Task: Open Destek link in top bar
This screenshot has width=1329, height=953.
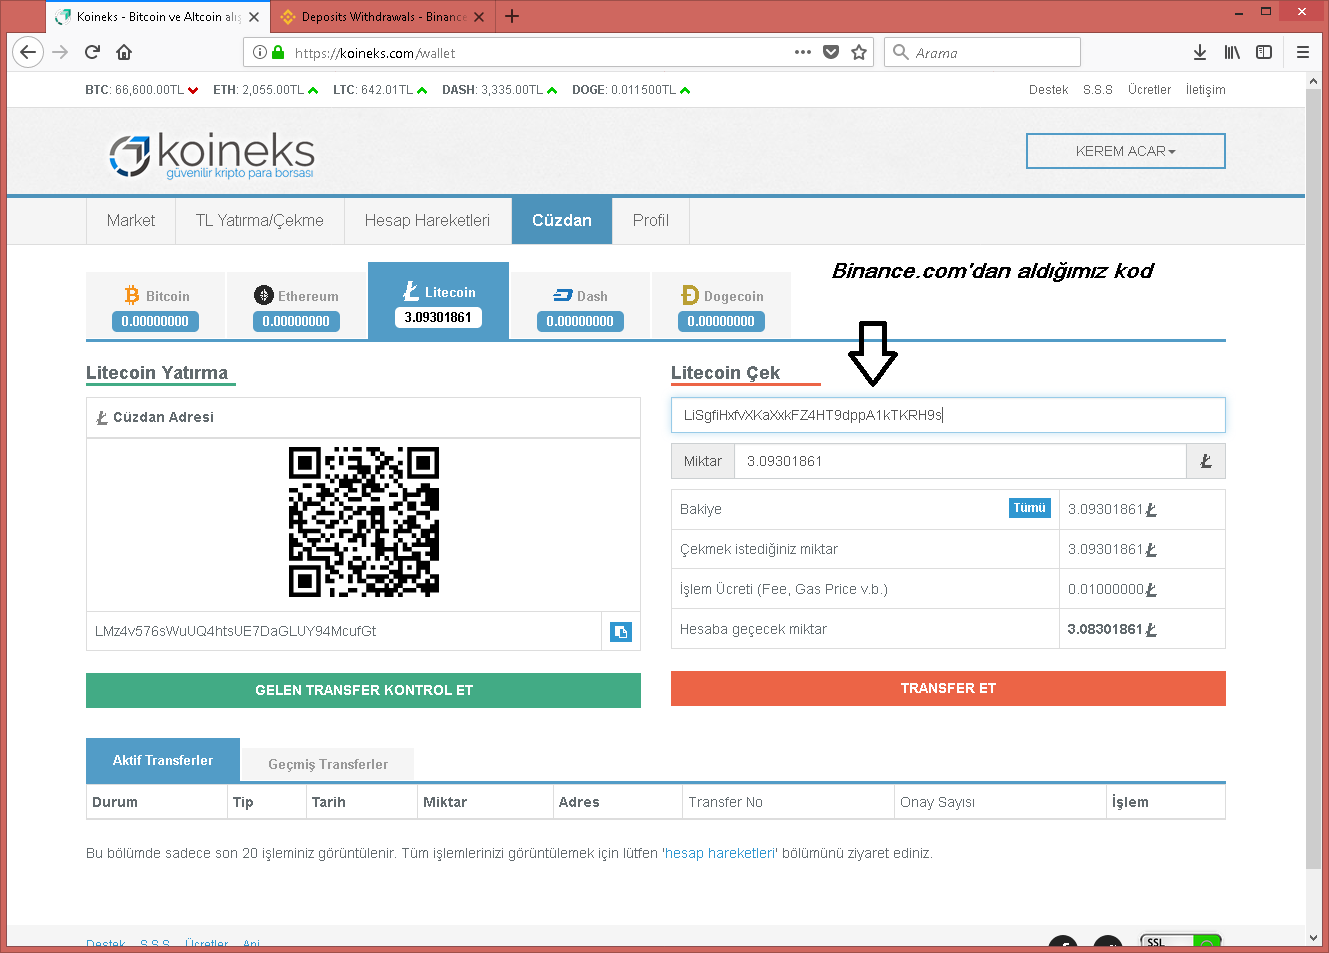Action: click(1048, 90)
